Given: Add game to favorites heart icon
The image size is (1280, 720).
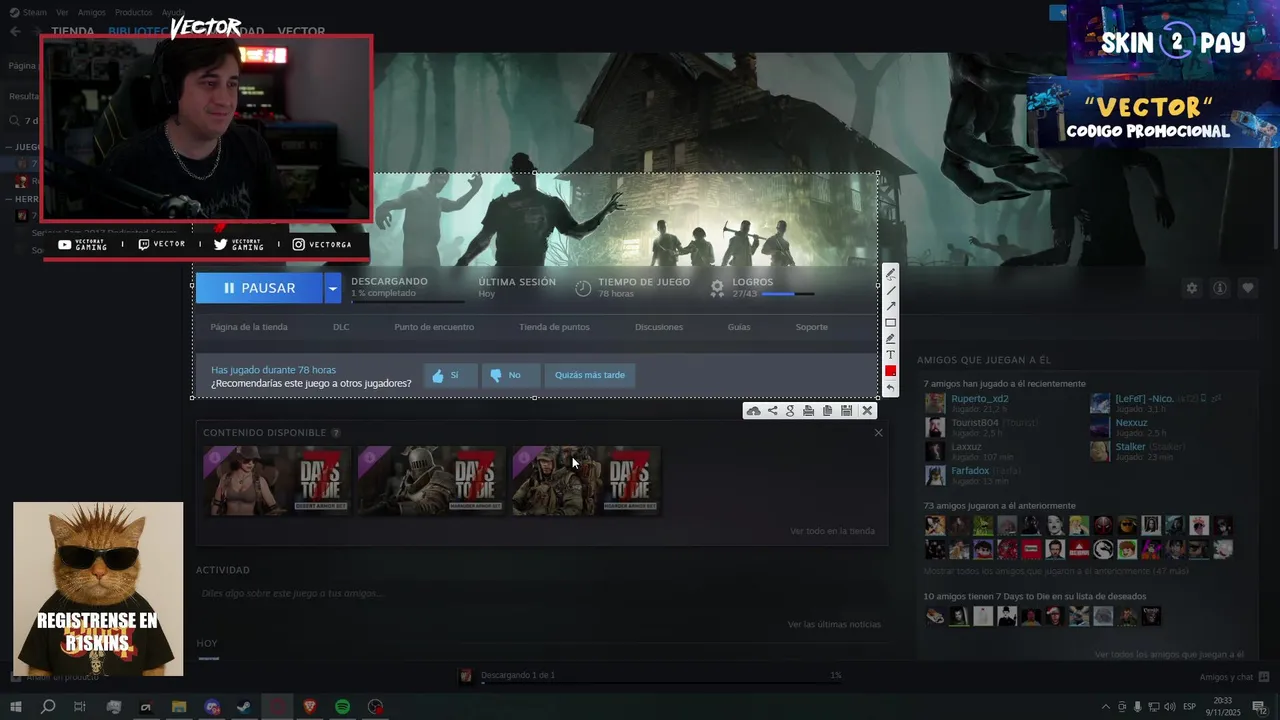Looking at the screenshot, I should click(x=1248, y=288).
